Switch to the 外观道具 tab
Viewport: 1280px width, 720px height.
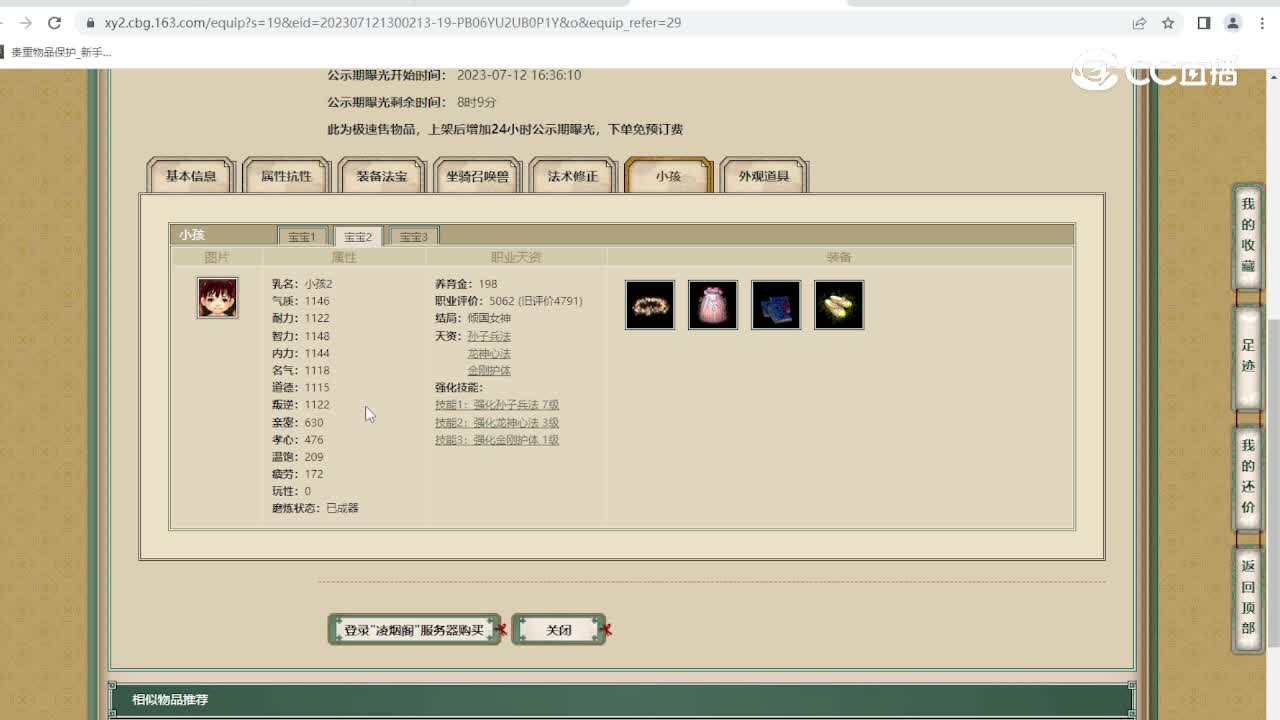click(764, 175)
